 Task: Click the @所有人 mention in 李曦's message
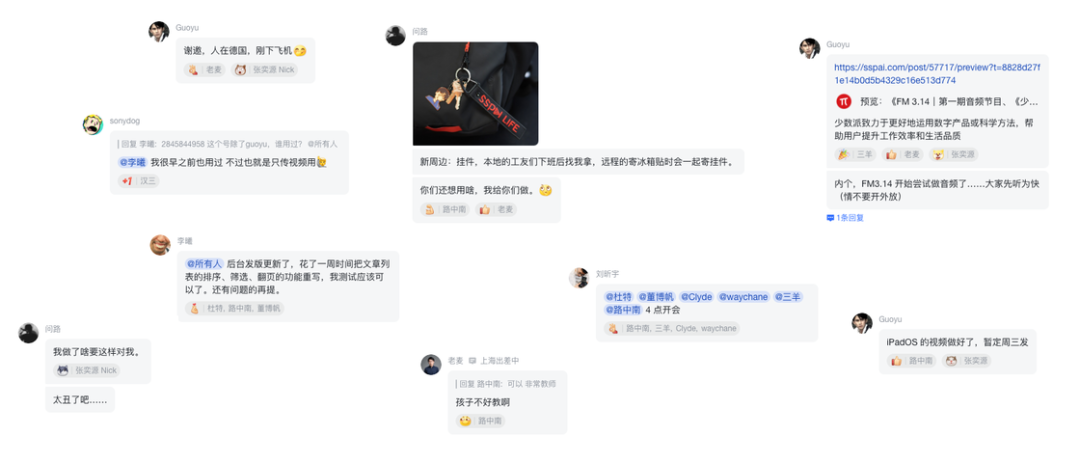(204, 263)
